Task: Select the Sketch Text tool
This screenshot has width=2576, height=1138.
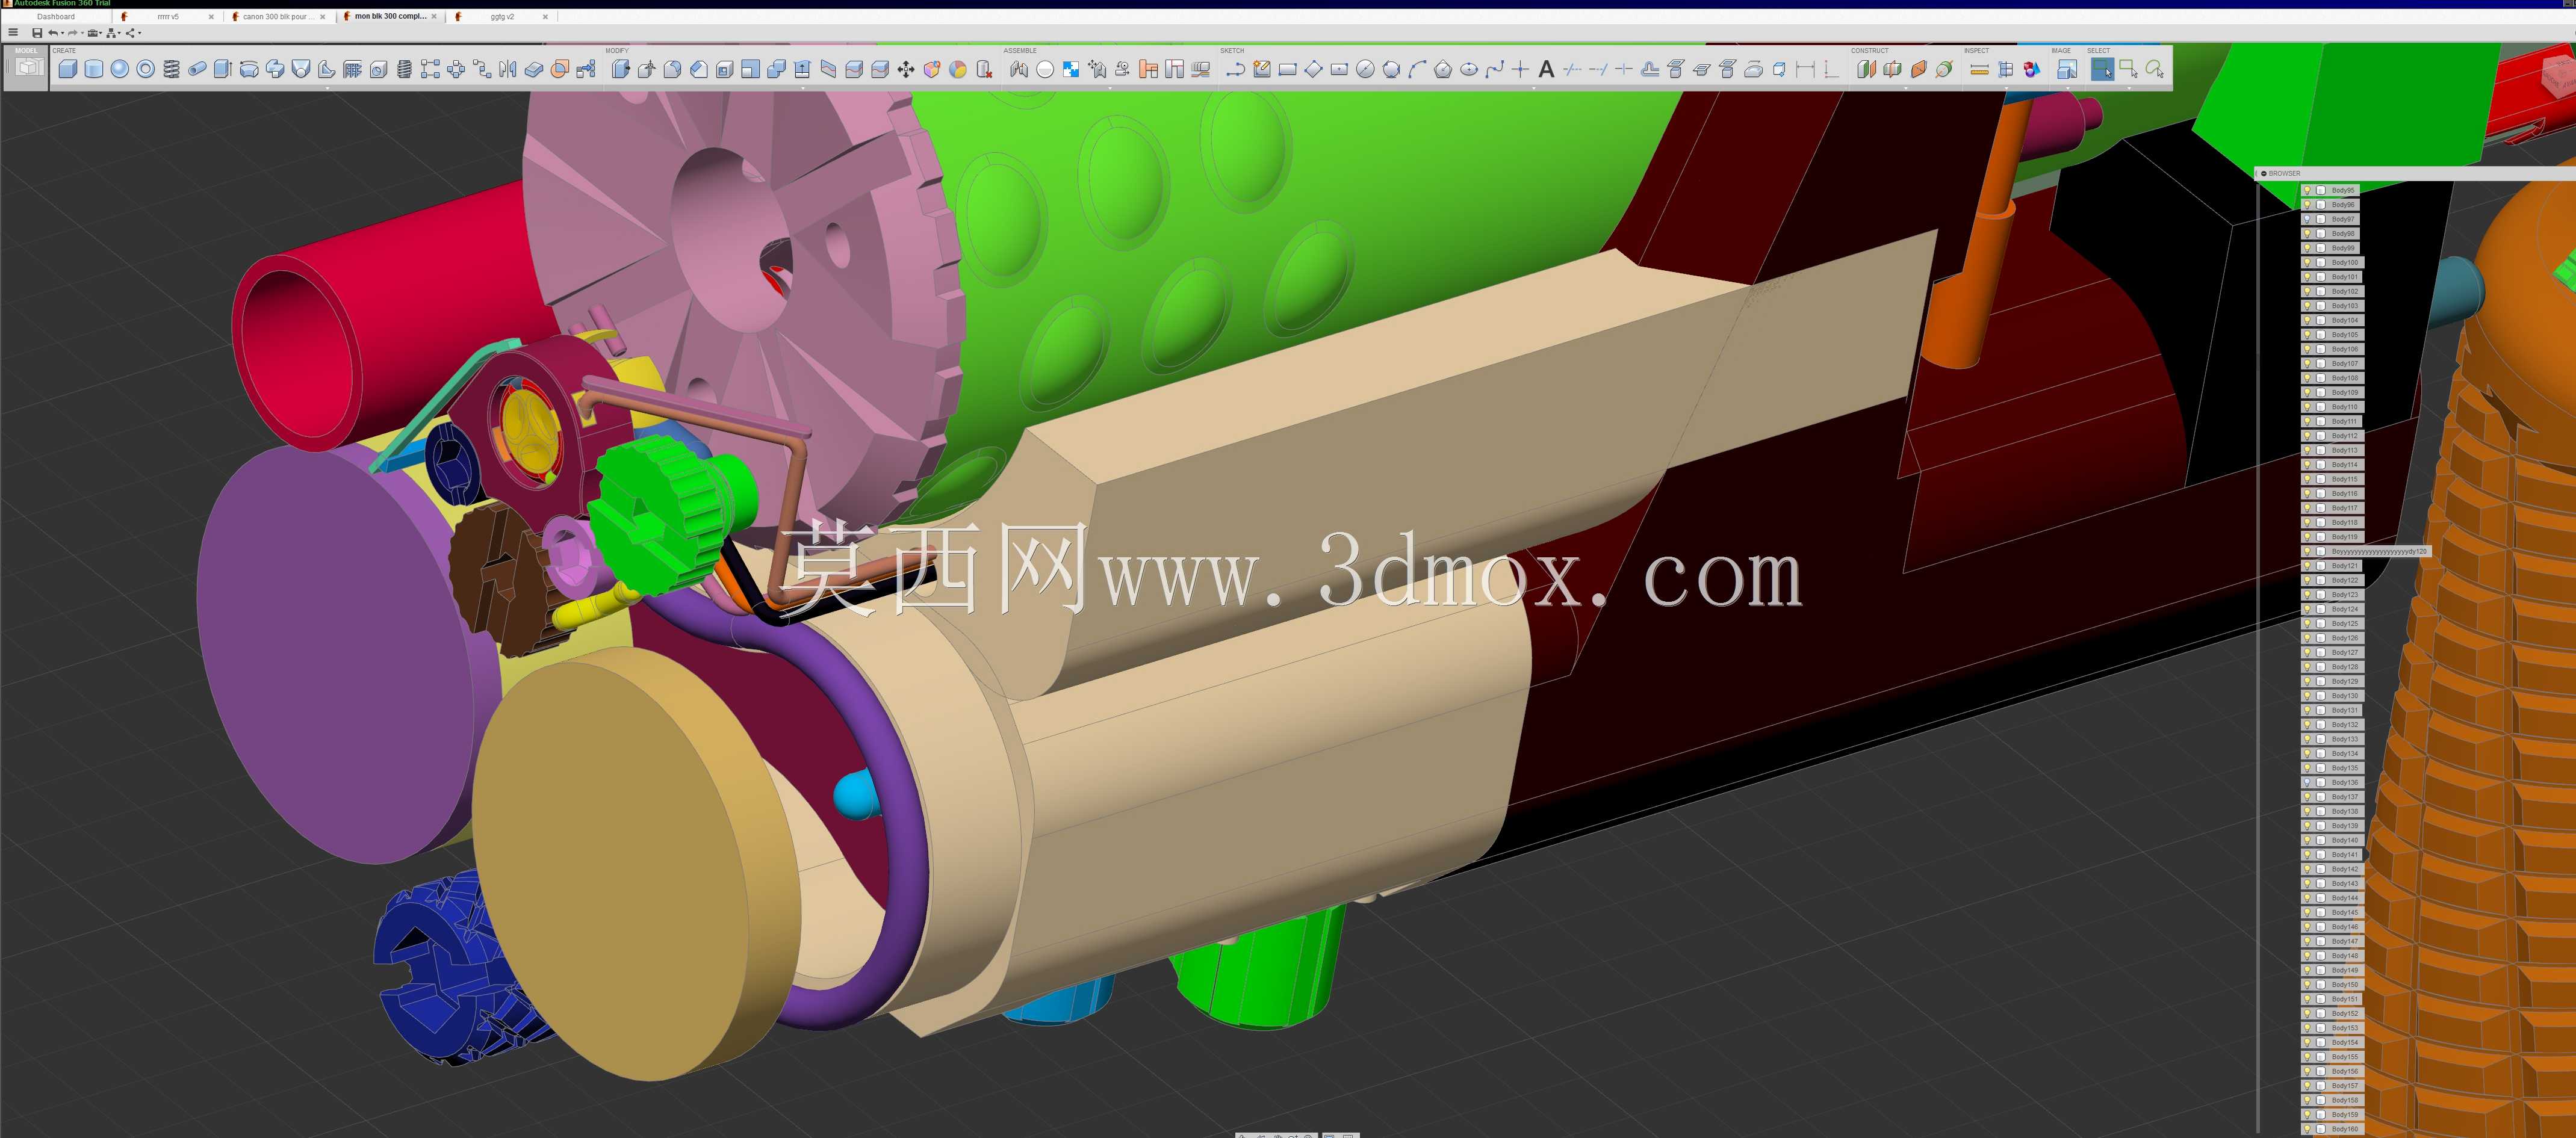Action: pos(1546,69)
